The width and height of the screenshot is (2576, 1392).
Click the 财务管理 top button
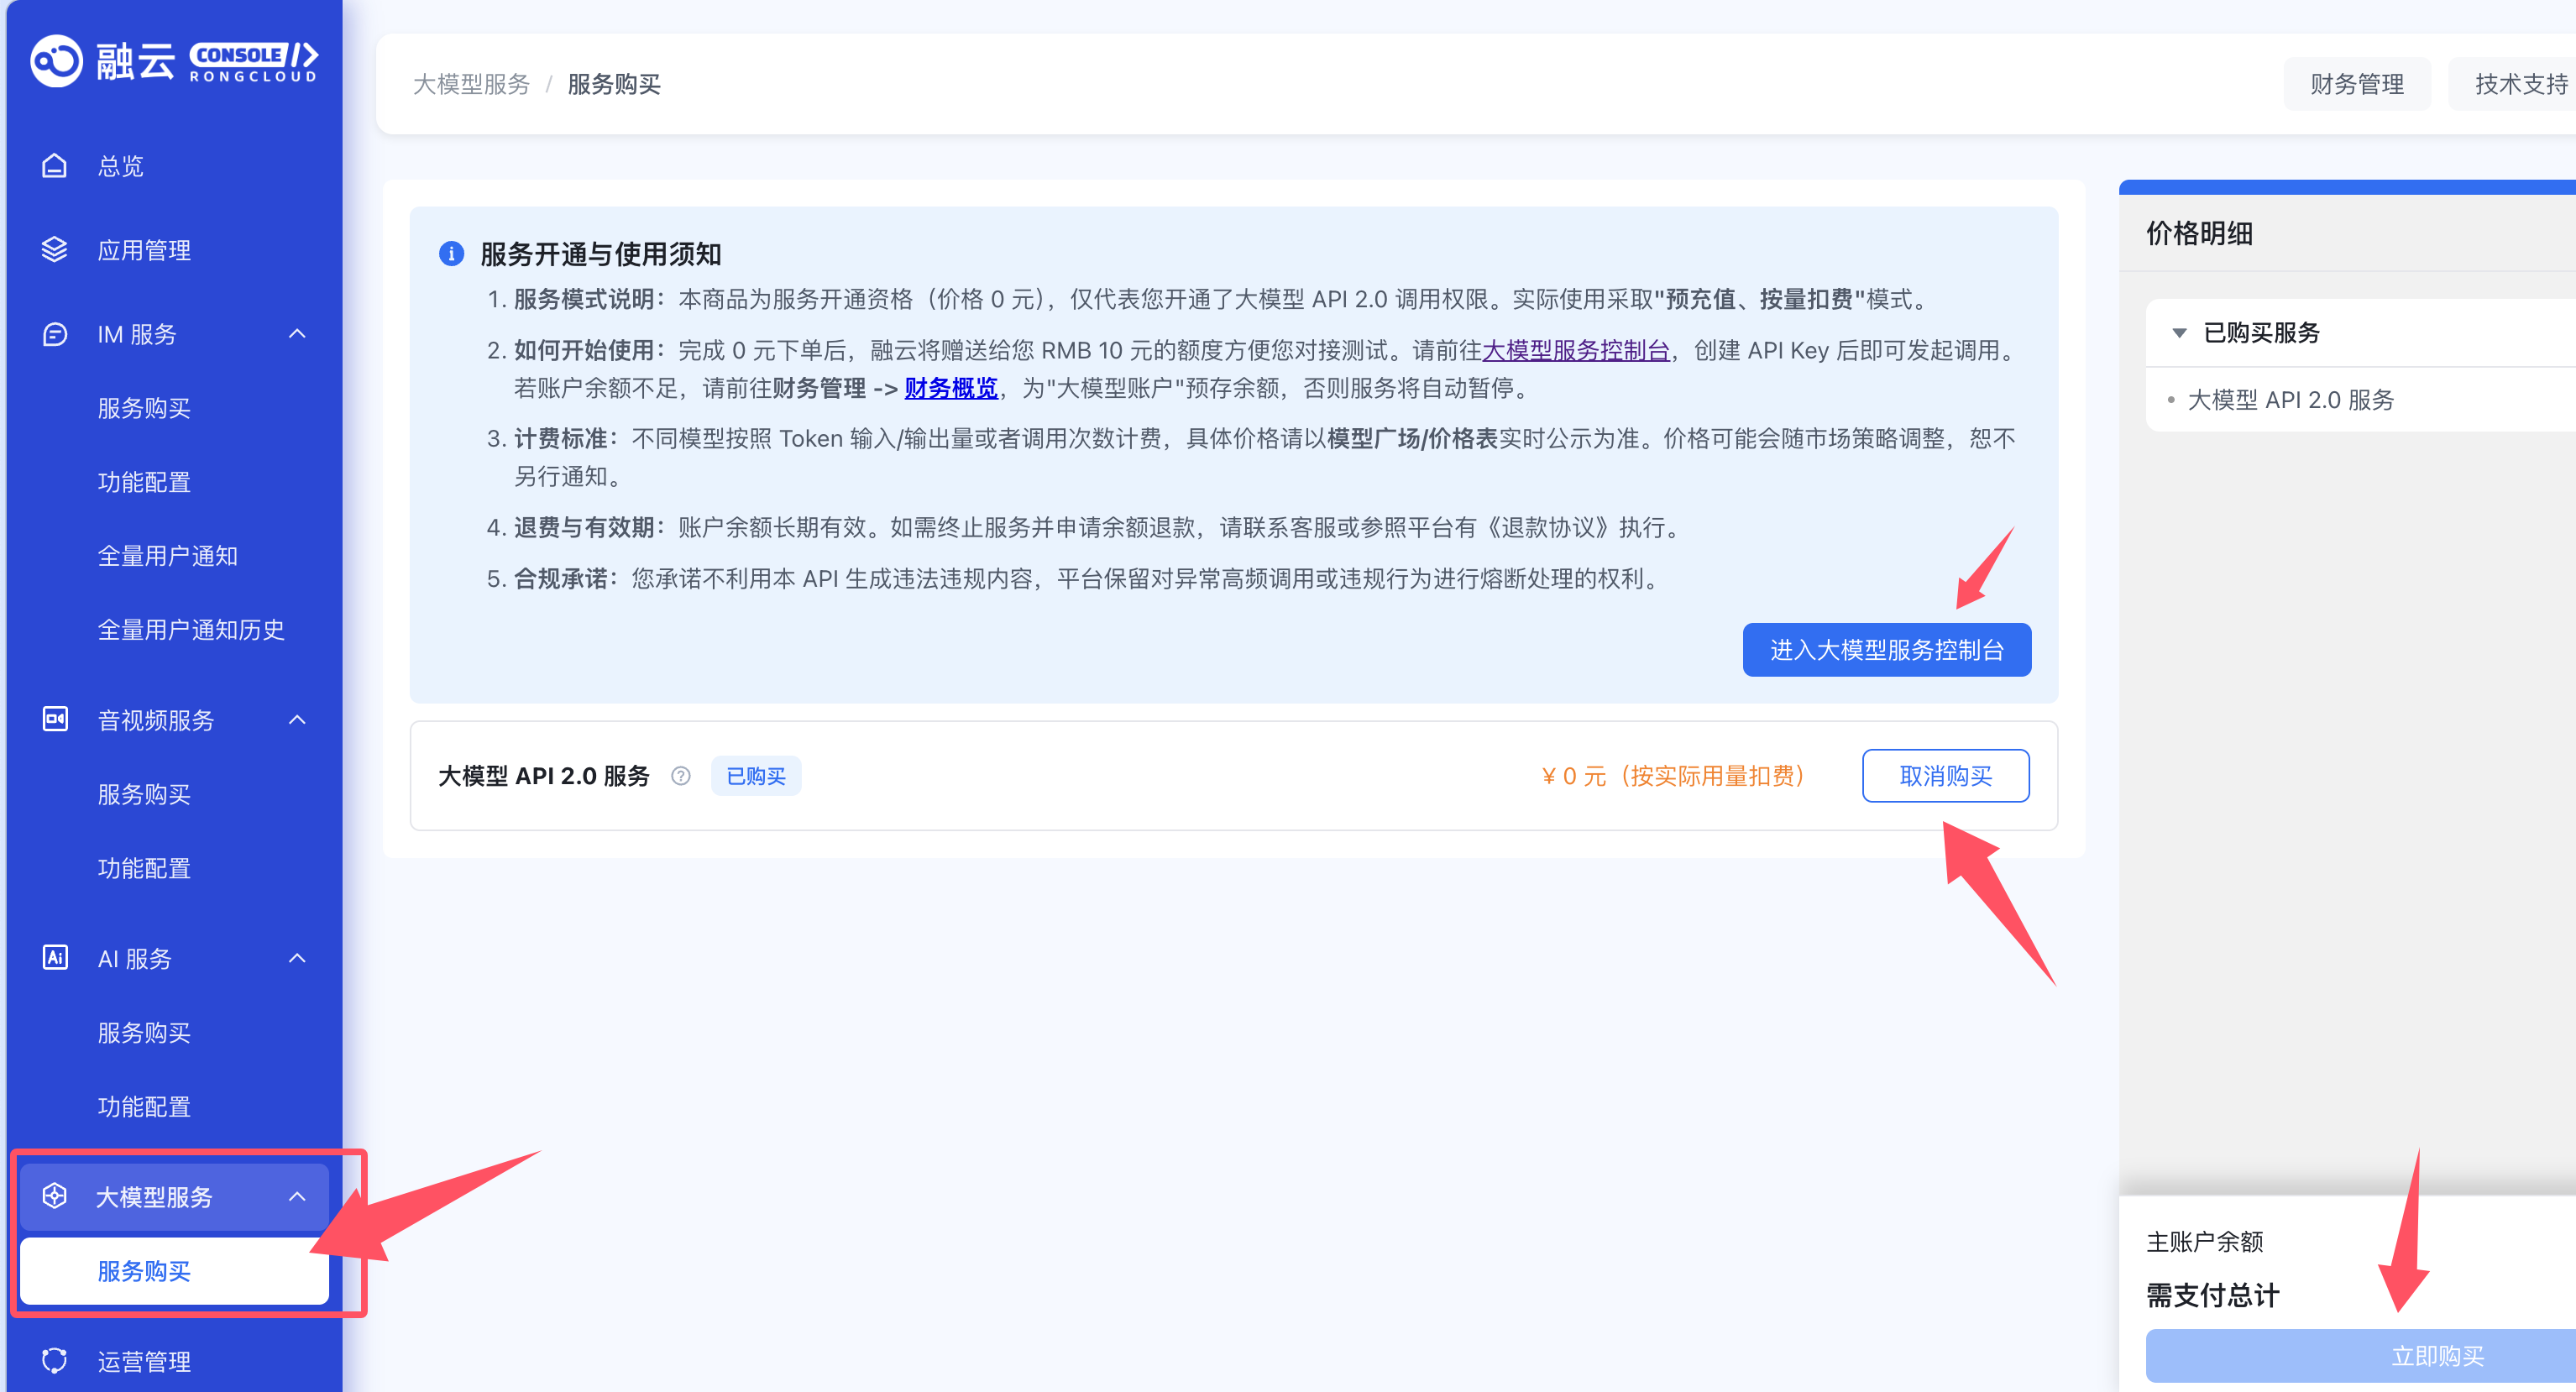pyautogui.click(x=2356, y=84)
